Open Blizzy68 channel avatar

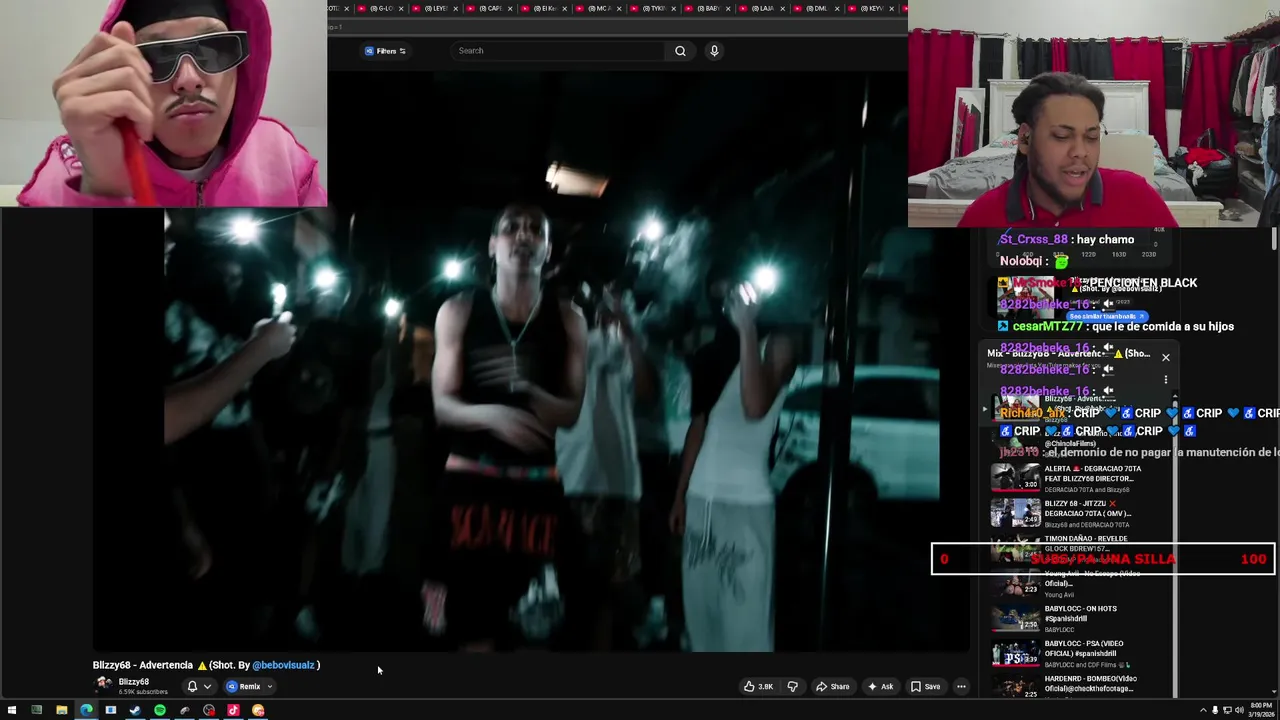click(103, 684)
